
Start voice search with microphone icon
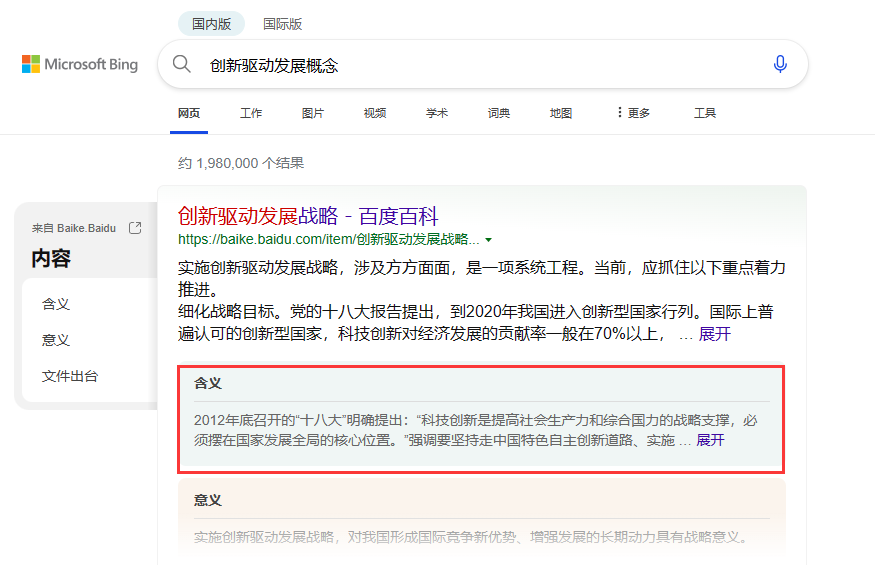point(780,64)
